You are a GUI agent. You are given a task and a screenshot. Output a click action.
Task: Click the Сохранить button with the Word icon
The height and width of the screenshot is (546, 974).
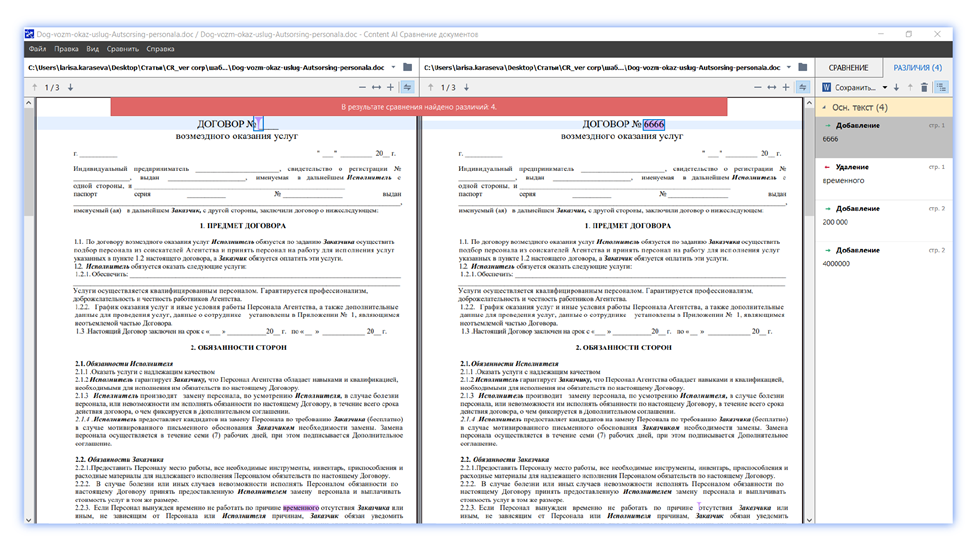tap(849, 88)
